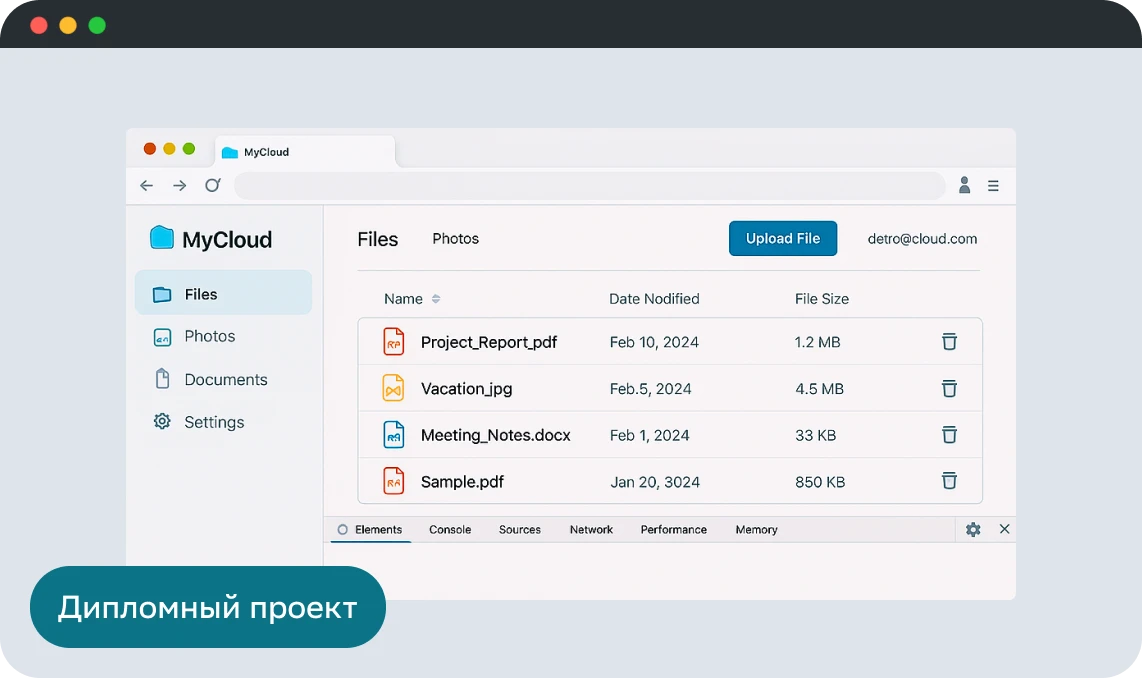Select Documents in the sidebar
This screenshot has width=1142, height=678.
(x=225, y=380)
